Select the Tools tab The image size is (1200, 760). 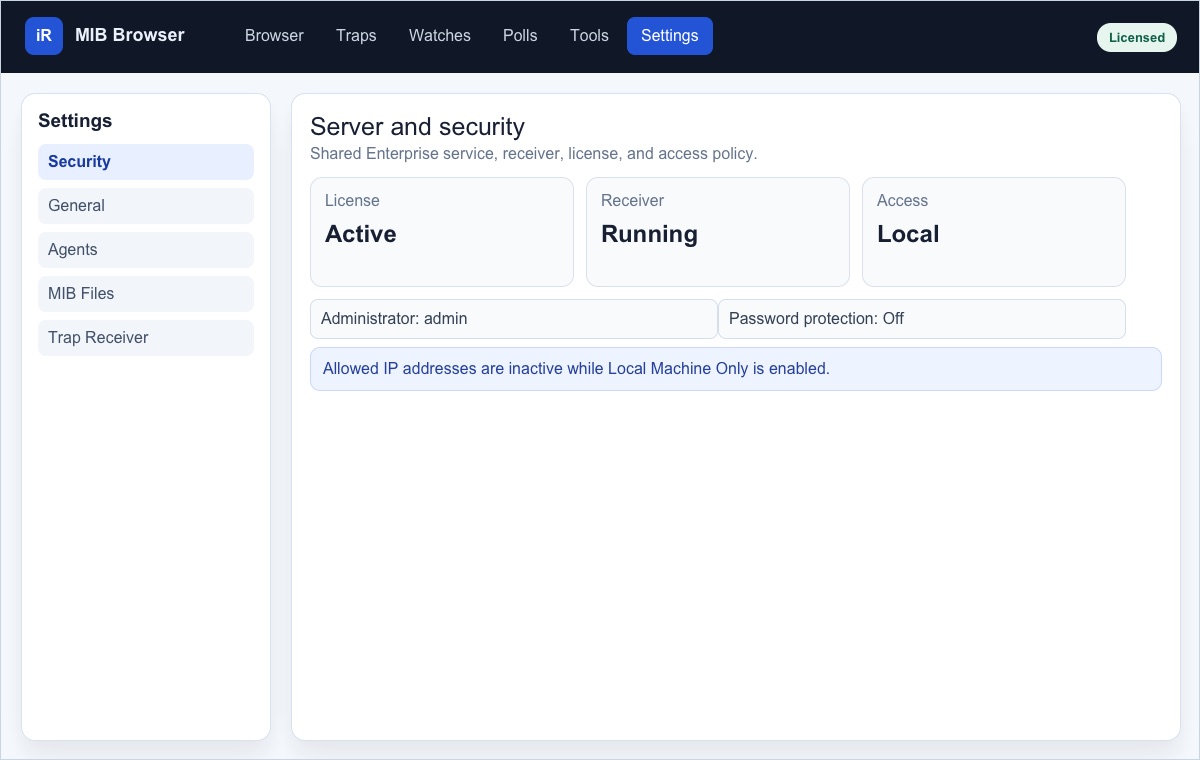(x=589, y=36)
